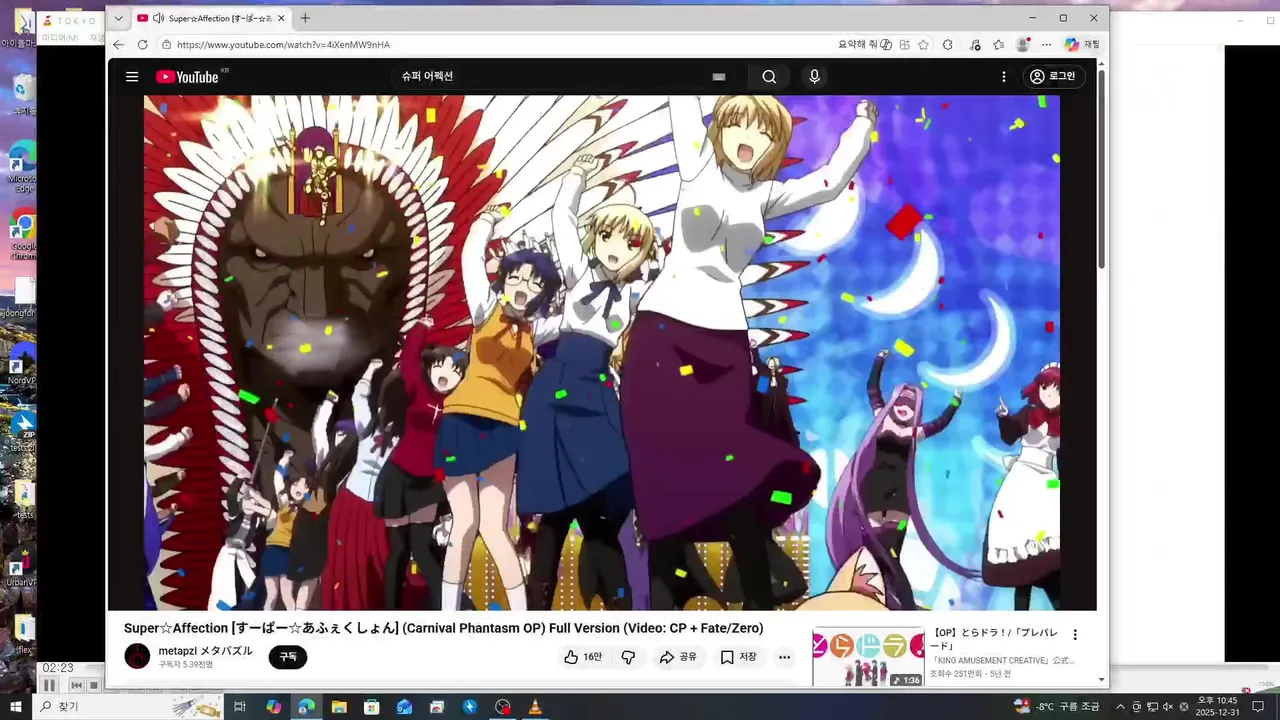The height and width of the screenshot is (720, 1280).
Task: Pause the background media player
Action: point(48,685)
